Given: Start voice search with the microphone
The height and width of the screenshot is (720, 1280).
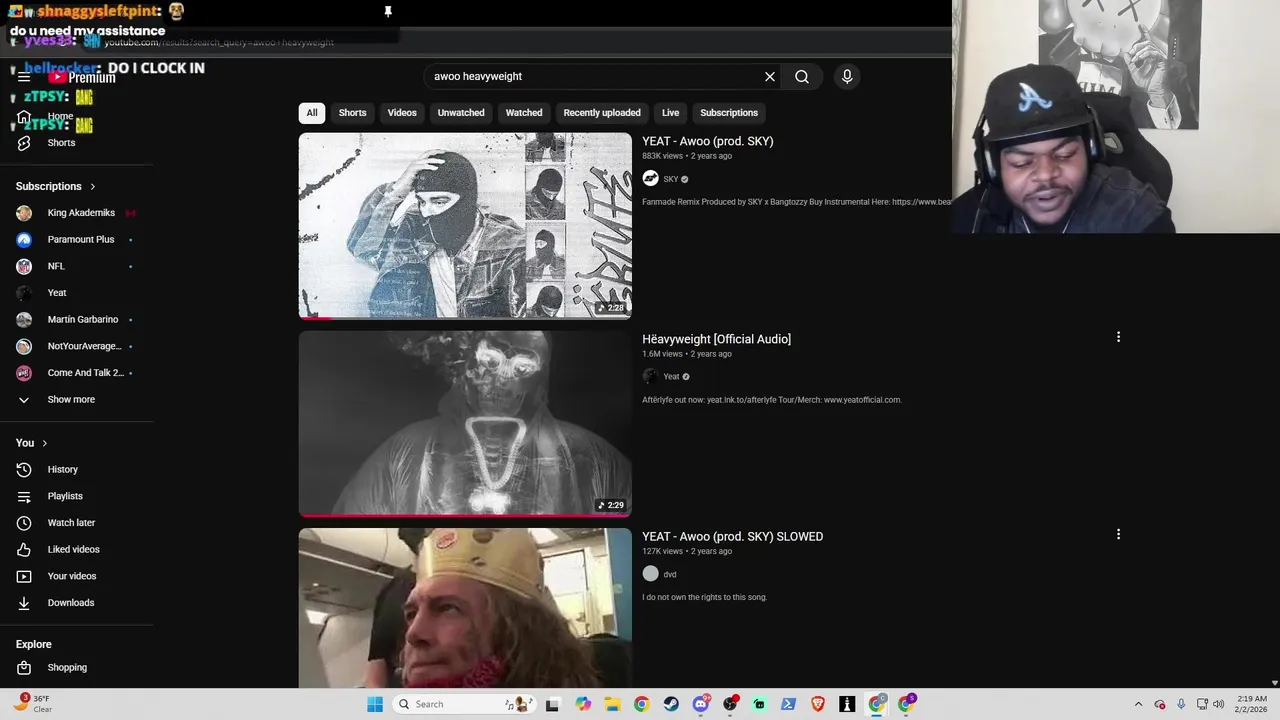Looking at the screenshot, I should pos(847,76).
